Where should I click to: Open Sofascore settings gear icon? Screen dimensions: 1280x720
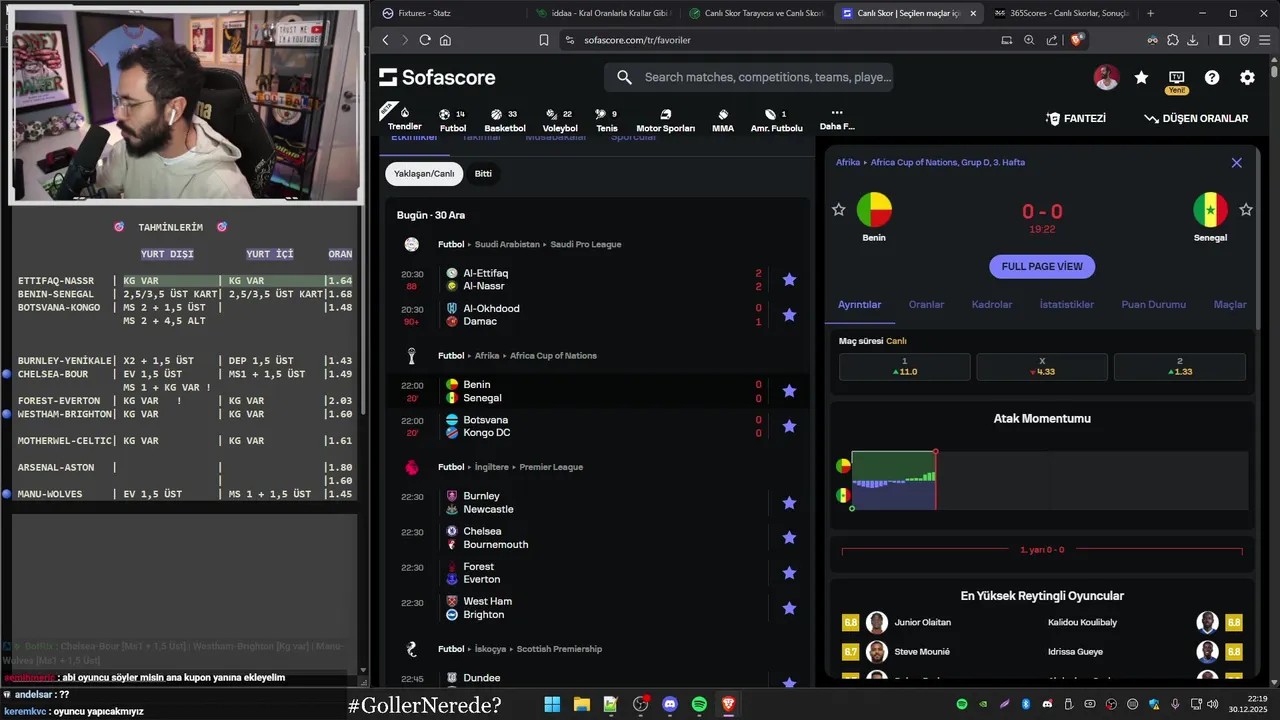[1247, 77]
